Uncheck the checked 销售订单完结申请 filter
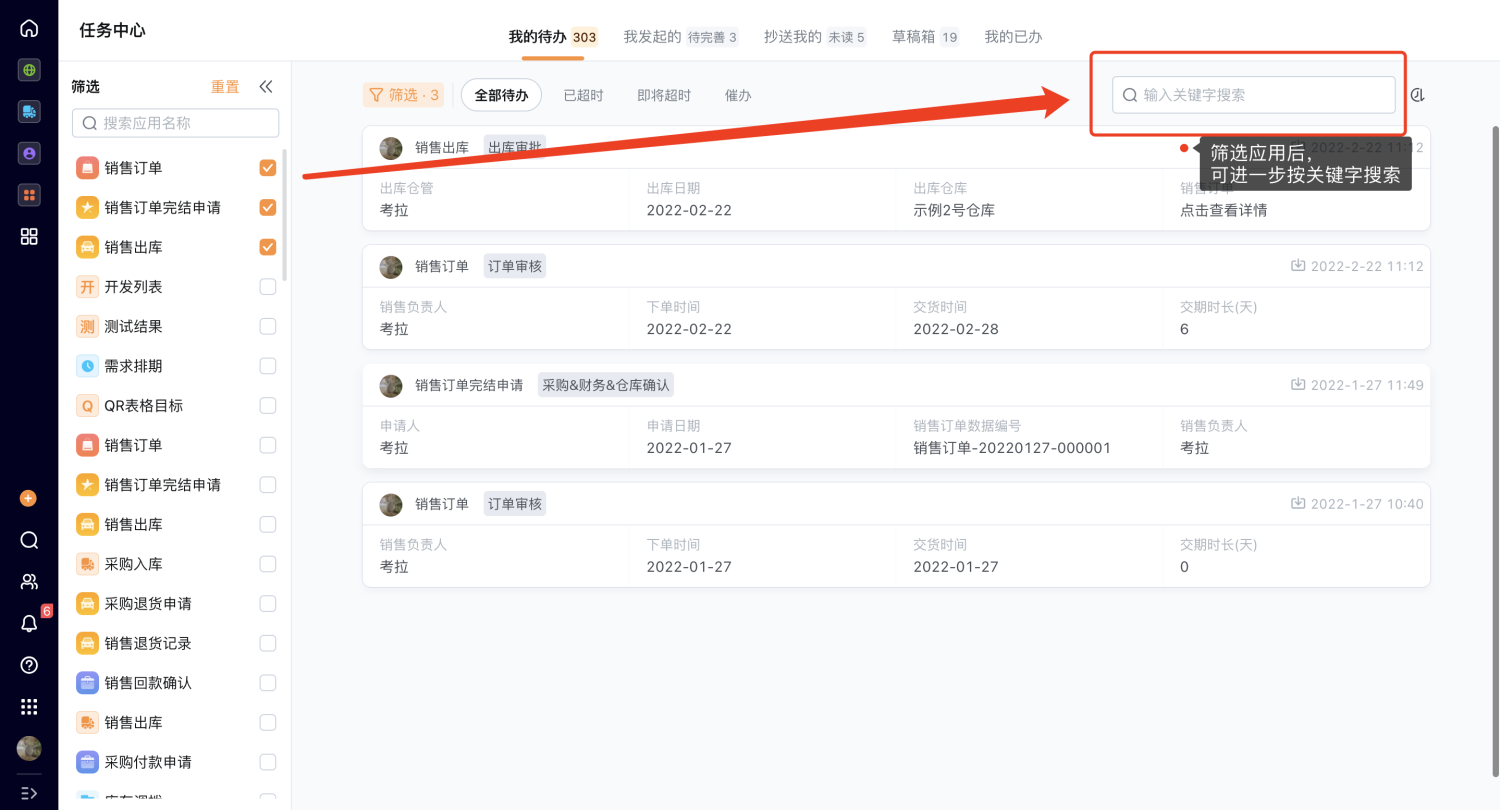 coord(267,208)
